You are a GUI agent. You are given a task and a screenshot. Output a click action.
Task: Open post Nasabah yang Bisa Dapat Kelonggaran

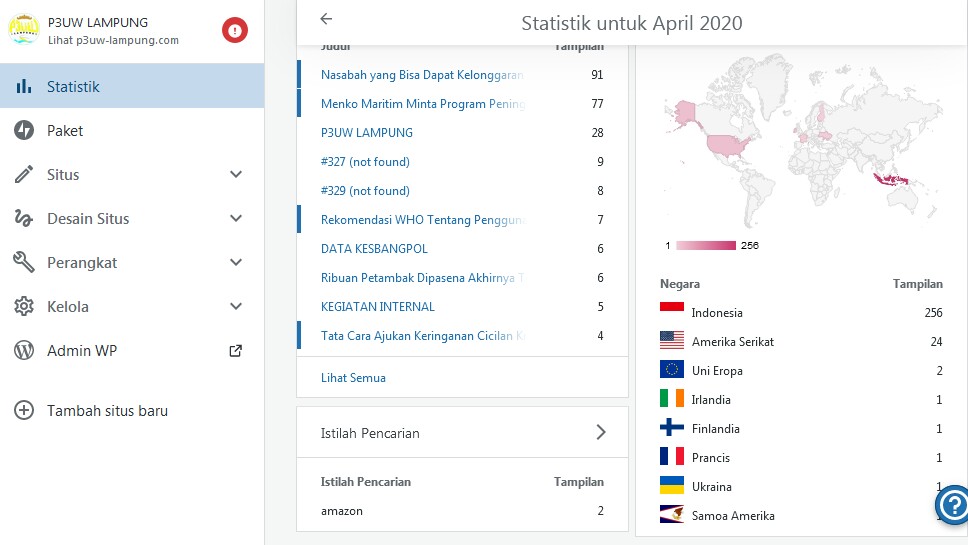[x=422, y=75]
